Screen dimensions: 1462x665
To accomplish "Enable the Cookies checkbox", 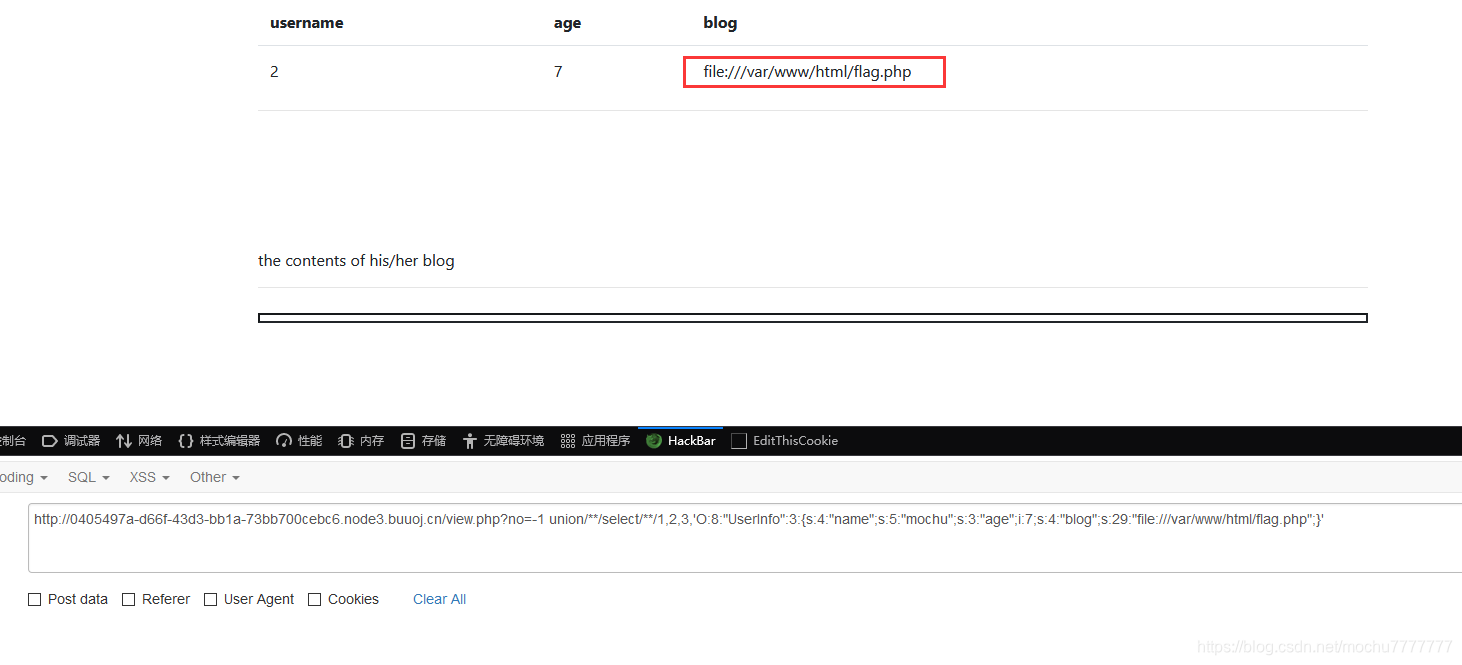I will [315, 599].
